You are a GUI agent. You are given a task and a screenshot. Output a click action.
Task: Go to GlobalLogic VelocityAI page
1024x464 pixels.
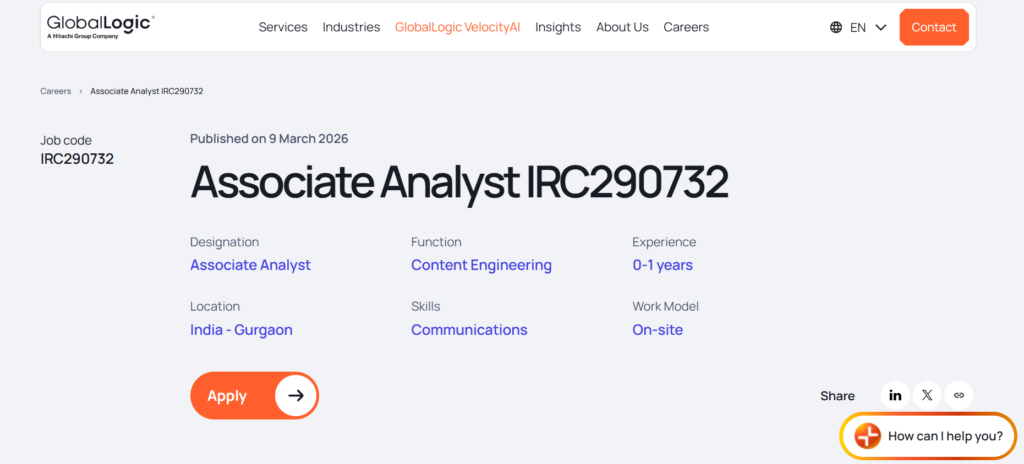coord(457,27)
